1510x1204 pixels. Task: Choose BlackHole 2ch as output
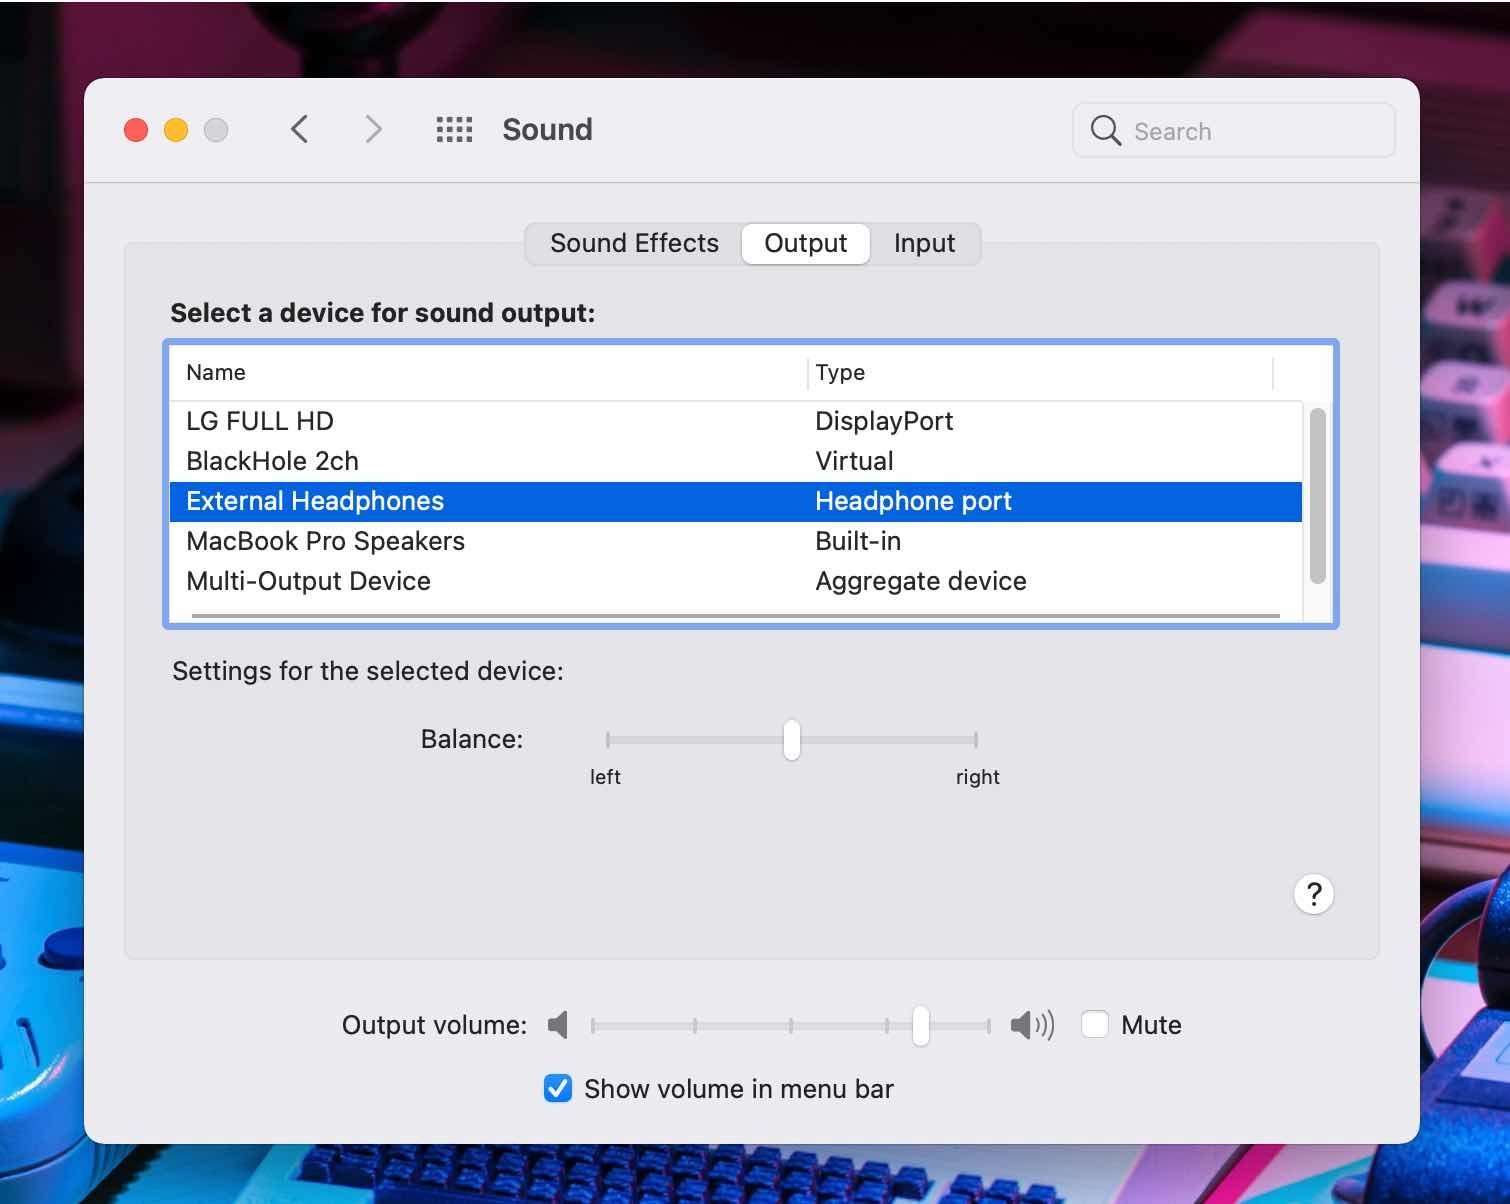[272, 461]
